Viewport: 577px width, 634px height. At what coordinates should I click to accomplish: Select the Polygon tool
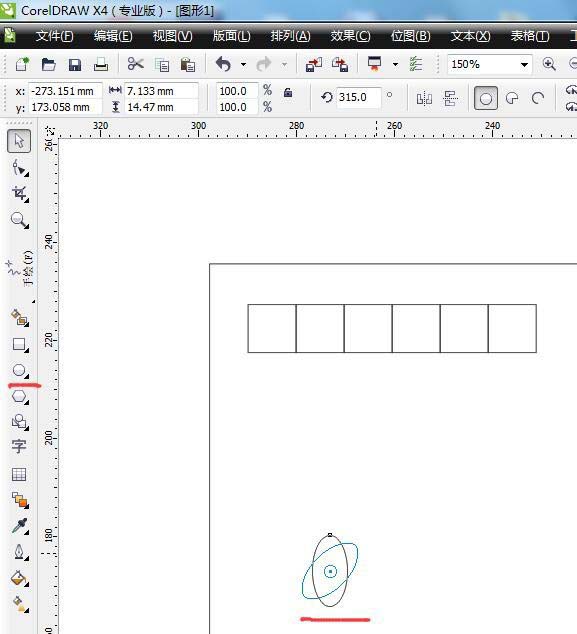[19, 396]
